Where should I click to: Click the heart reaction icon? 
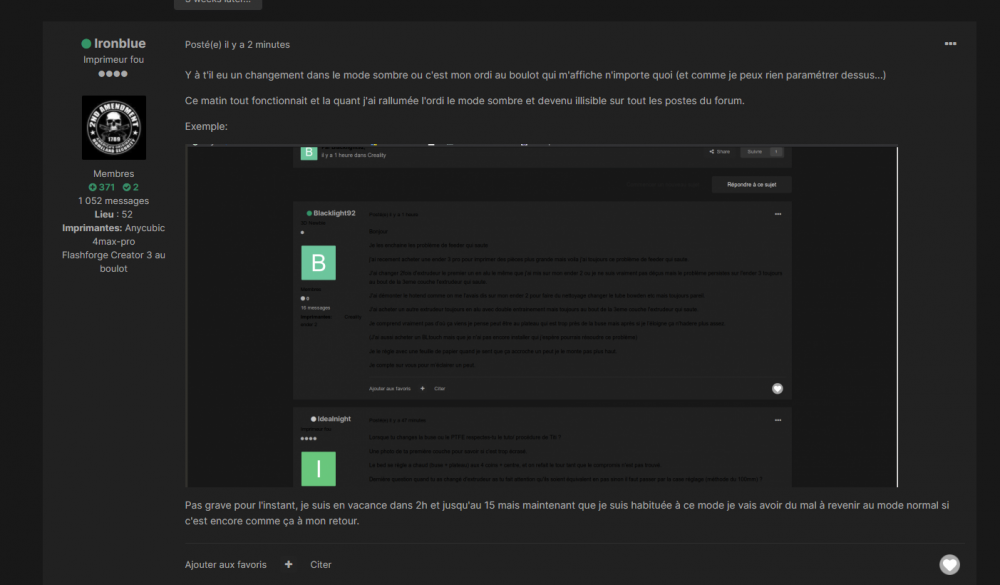pyautogui.click(x=949, y=565)
